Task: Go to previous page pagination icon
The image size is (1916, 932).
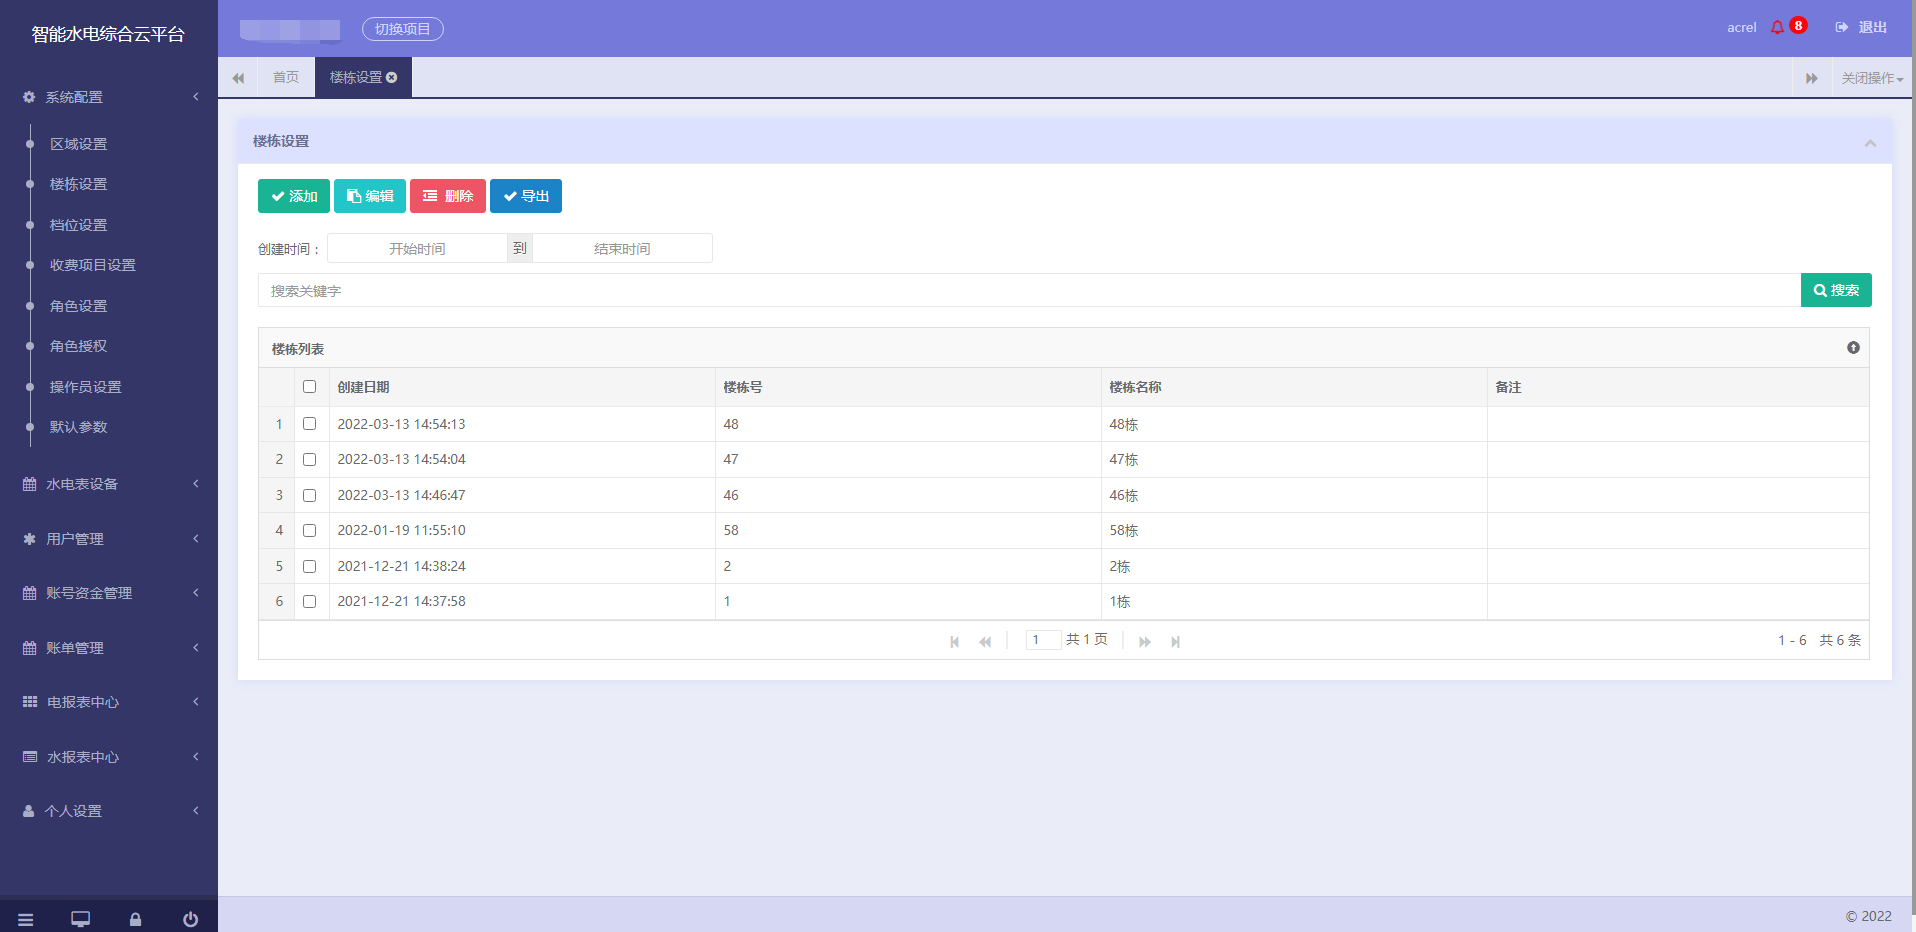Action: click(x=985, y=642)
